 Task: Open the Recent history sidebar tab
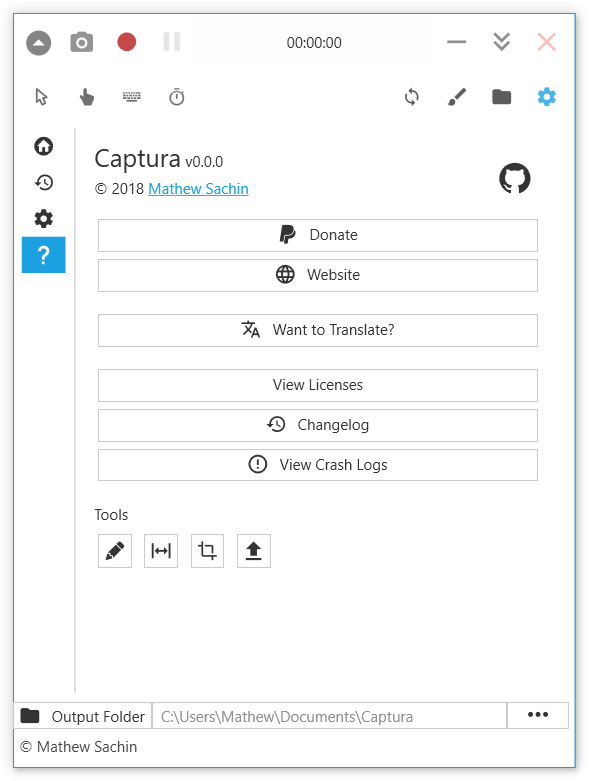(44, 183)
